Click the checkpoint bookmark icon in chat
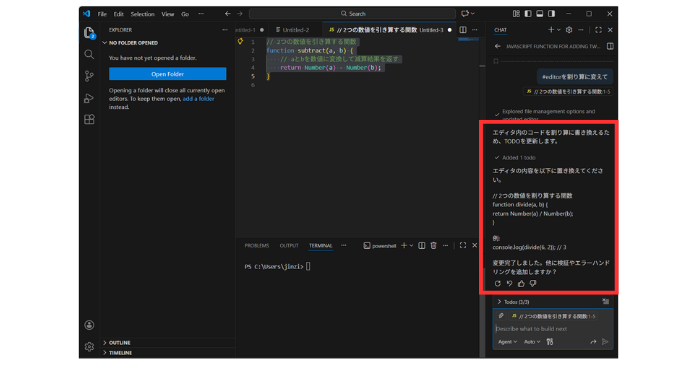 [496, 61]
